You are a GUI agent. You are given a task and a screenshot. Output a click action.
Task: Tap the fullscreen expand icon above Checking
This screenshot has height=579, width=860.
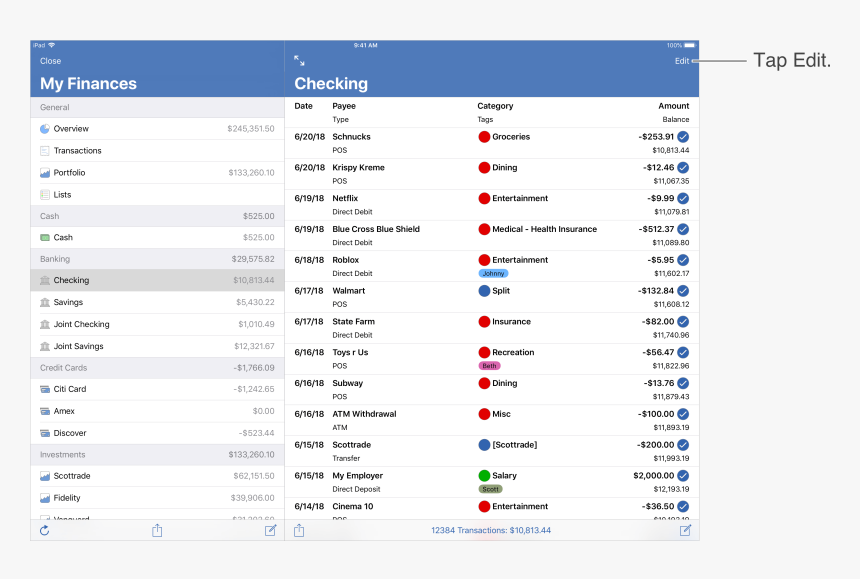[x=299, y=60]
